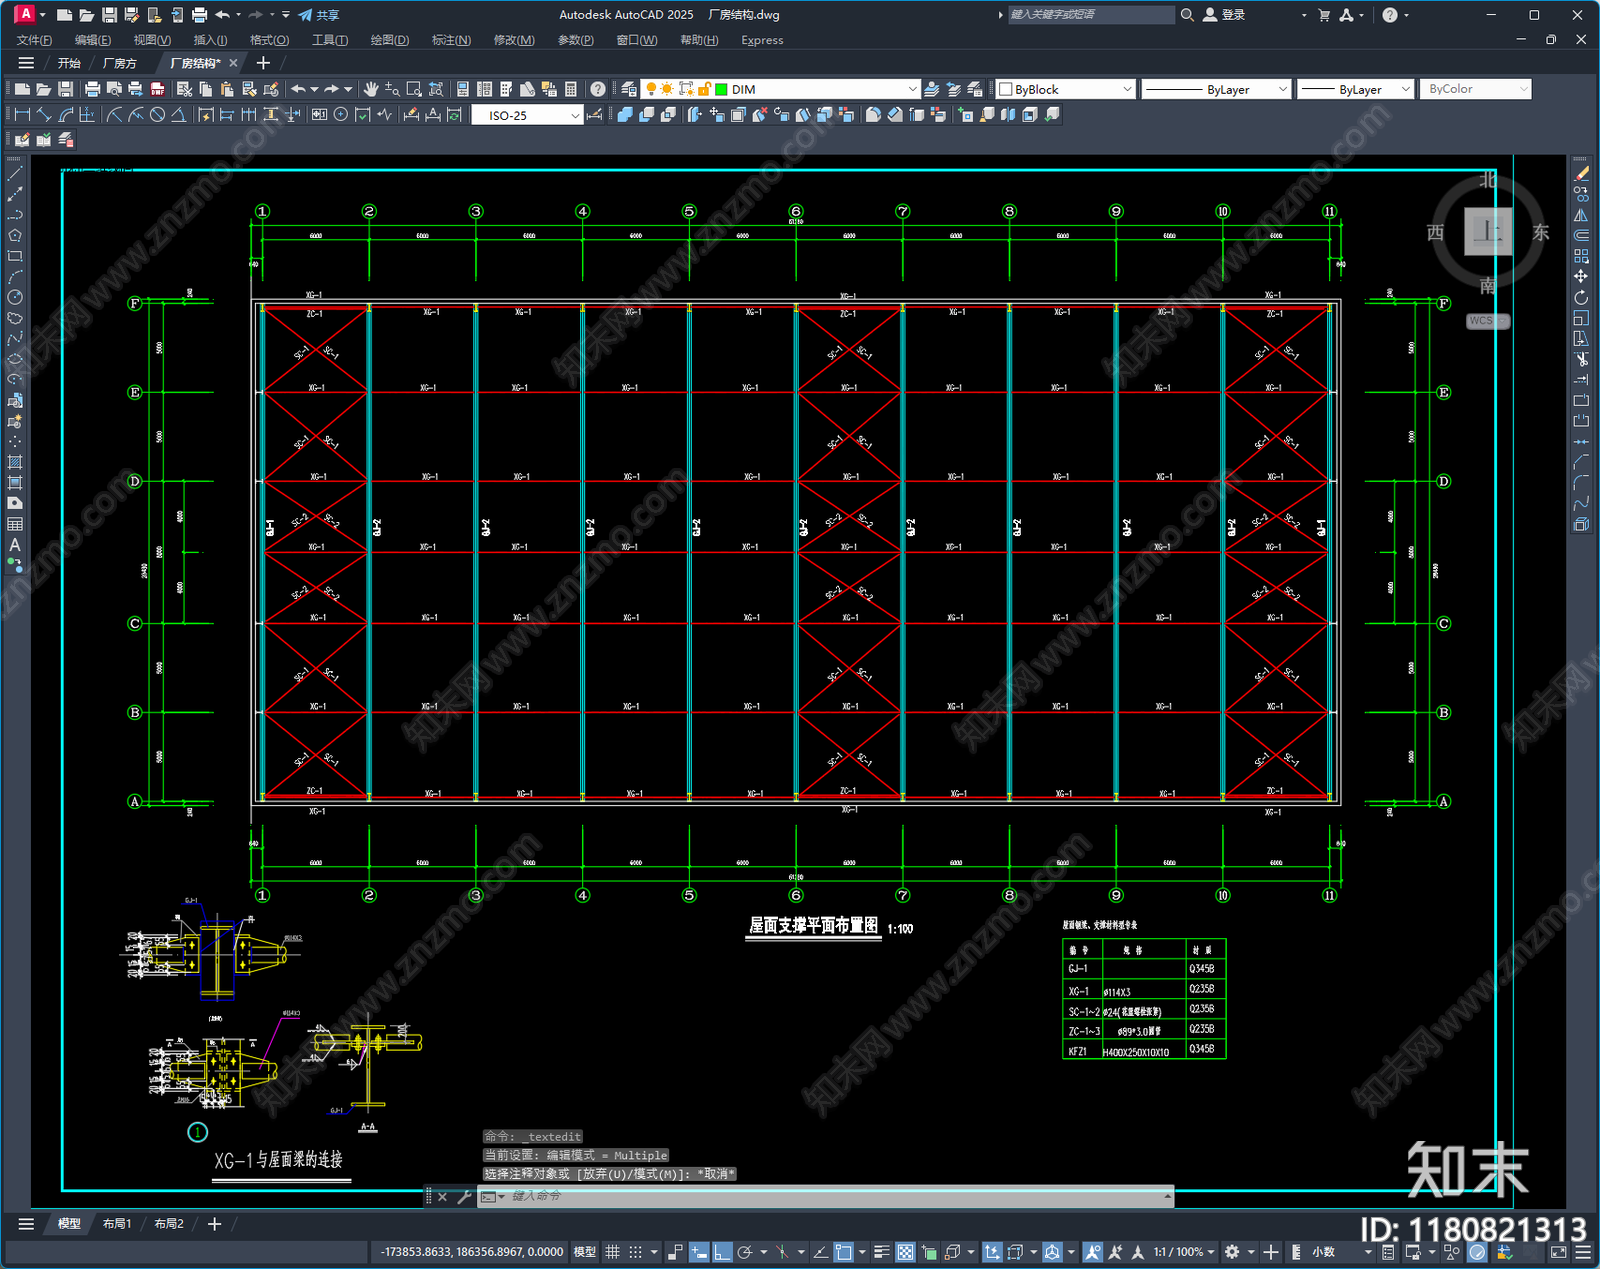The height and width of the screenshot is (1269, 1600).
Task: Click the Autodesk App Store cart icon
Action: click(x=1324, y=15)
